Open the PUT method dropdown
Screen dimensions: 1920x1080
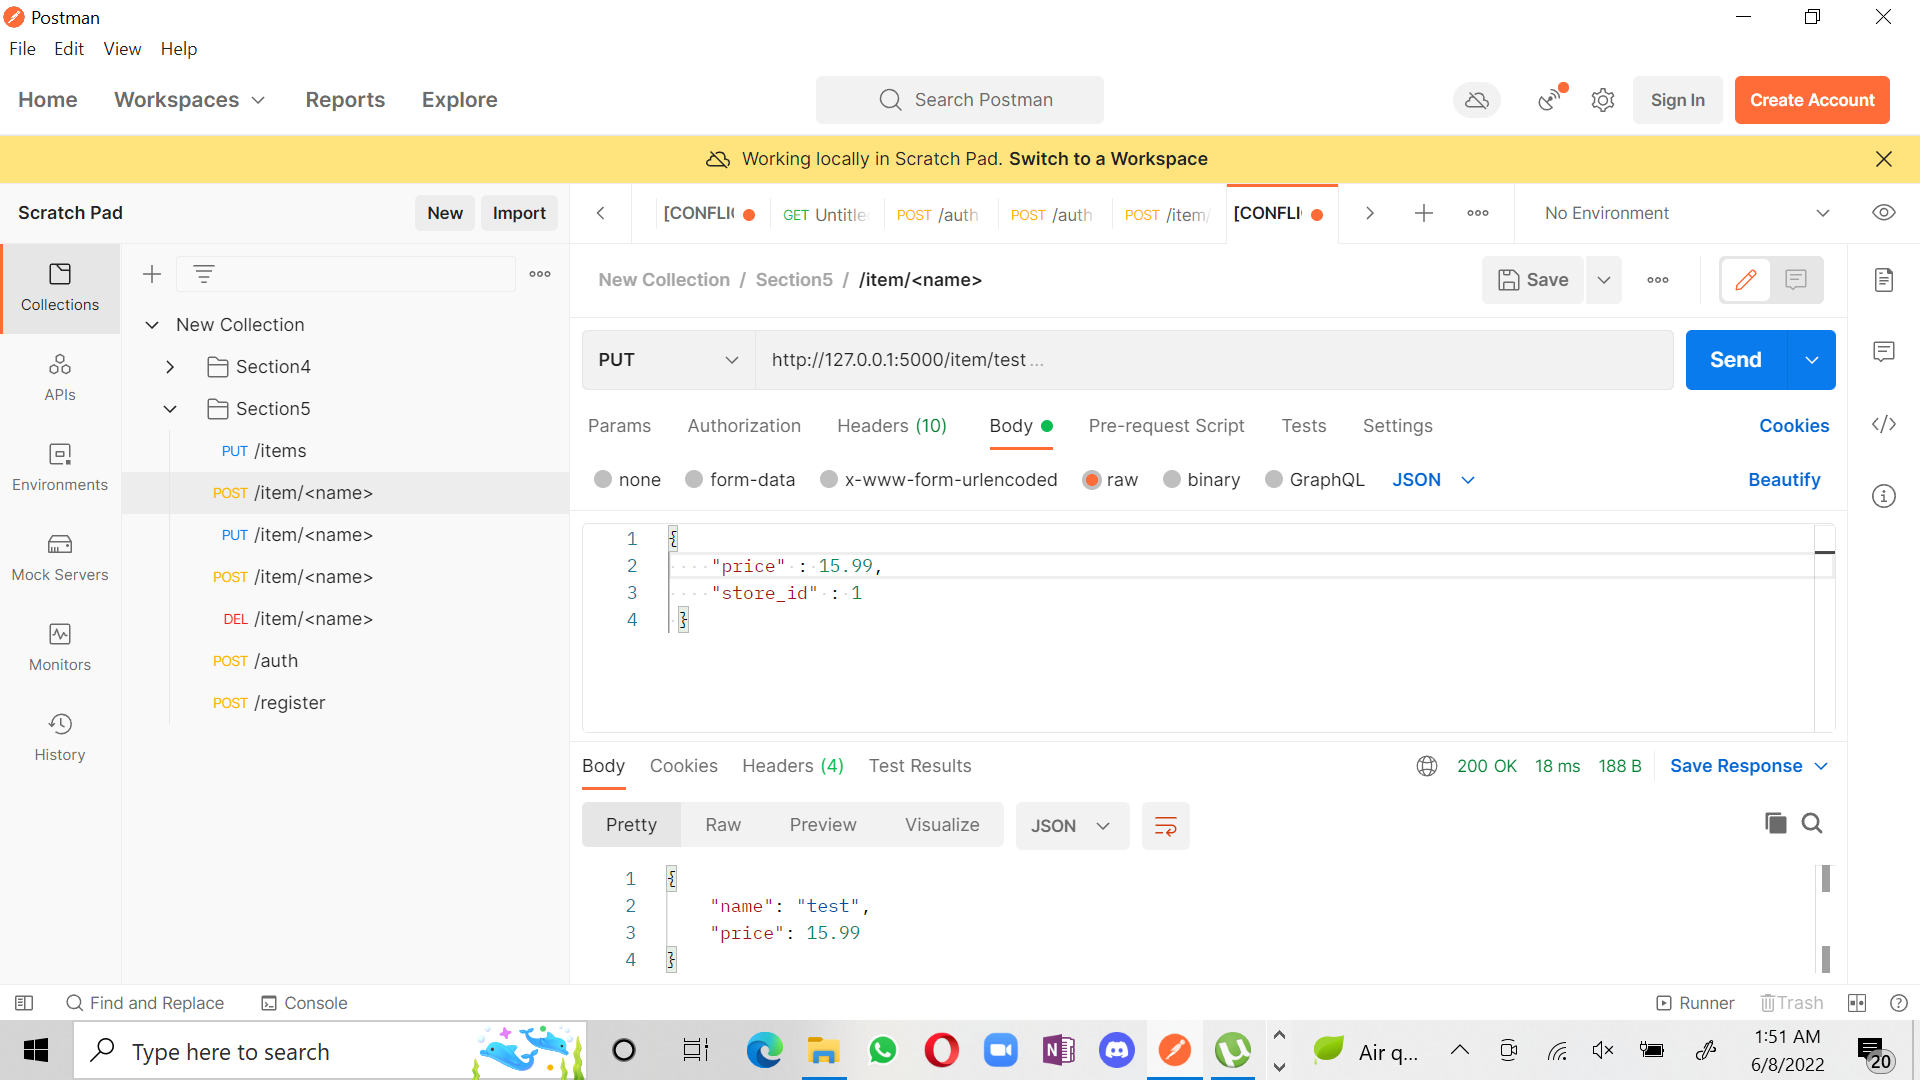668,360
